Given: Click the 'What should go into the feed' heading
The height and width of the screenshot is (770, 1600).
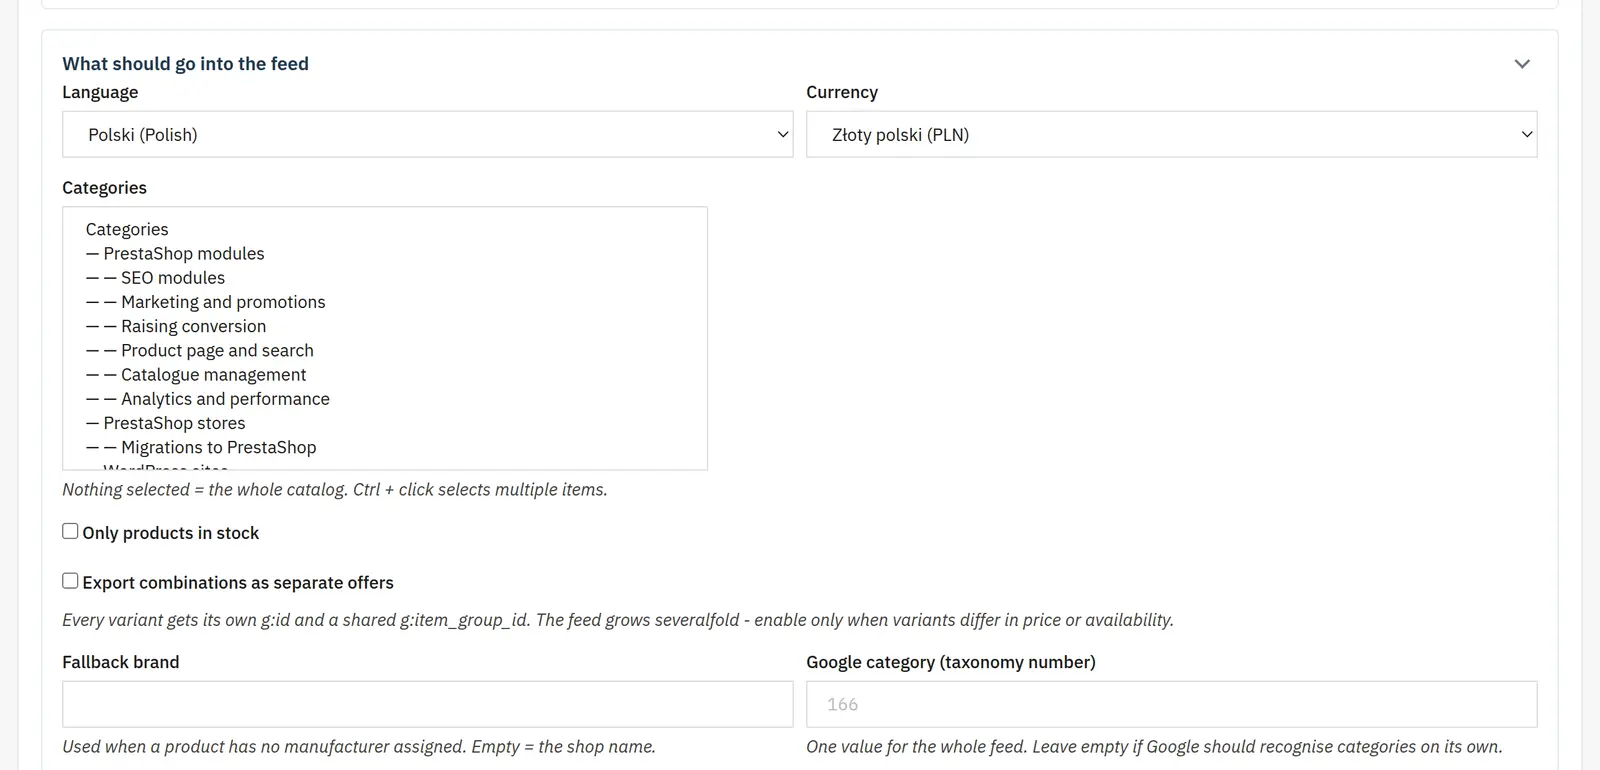Looking at the screenshot, I should click(185, 64).
